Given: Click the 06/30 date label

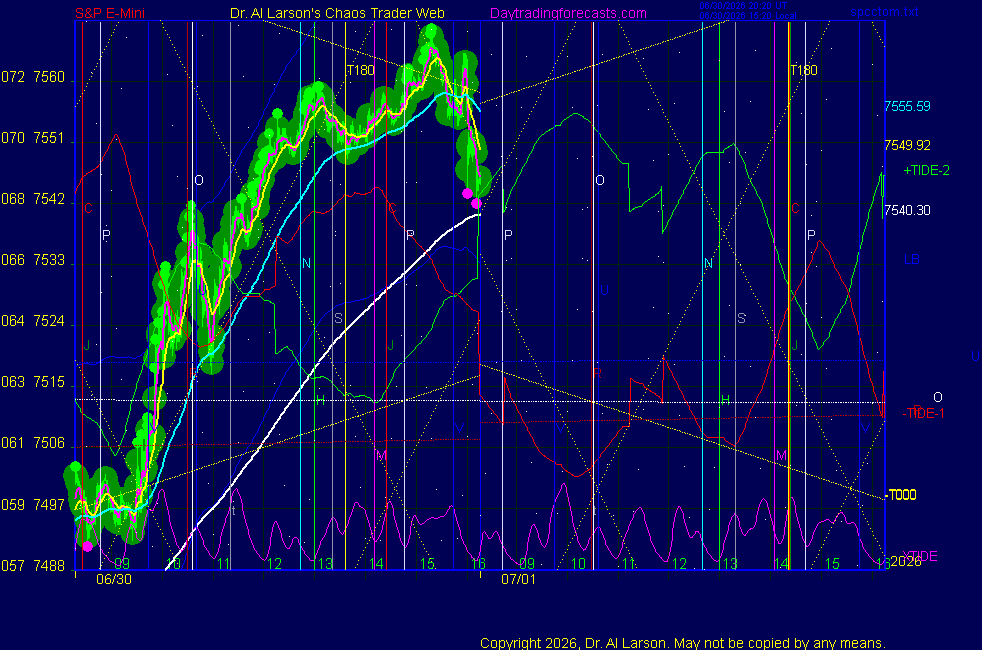Looking at the screenshot, I should 114,579.
